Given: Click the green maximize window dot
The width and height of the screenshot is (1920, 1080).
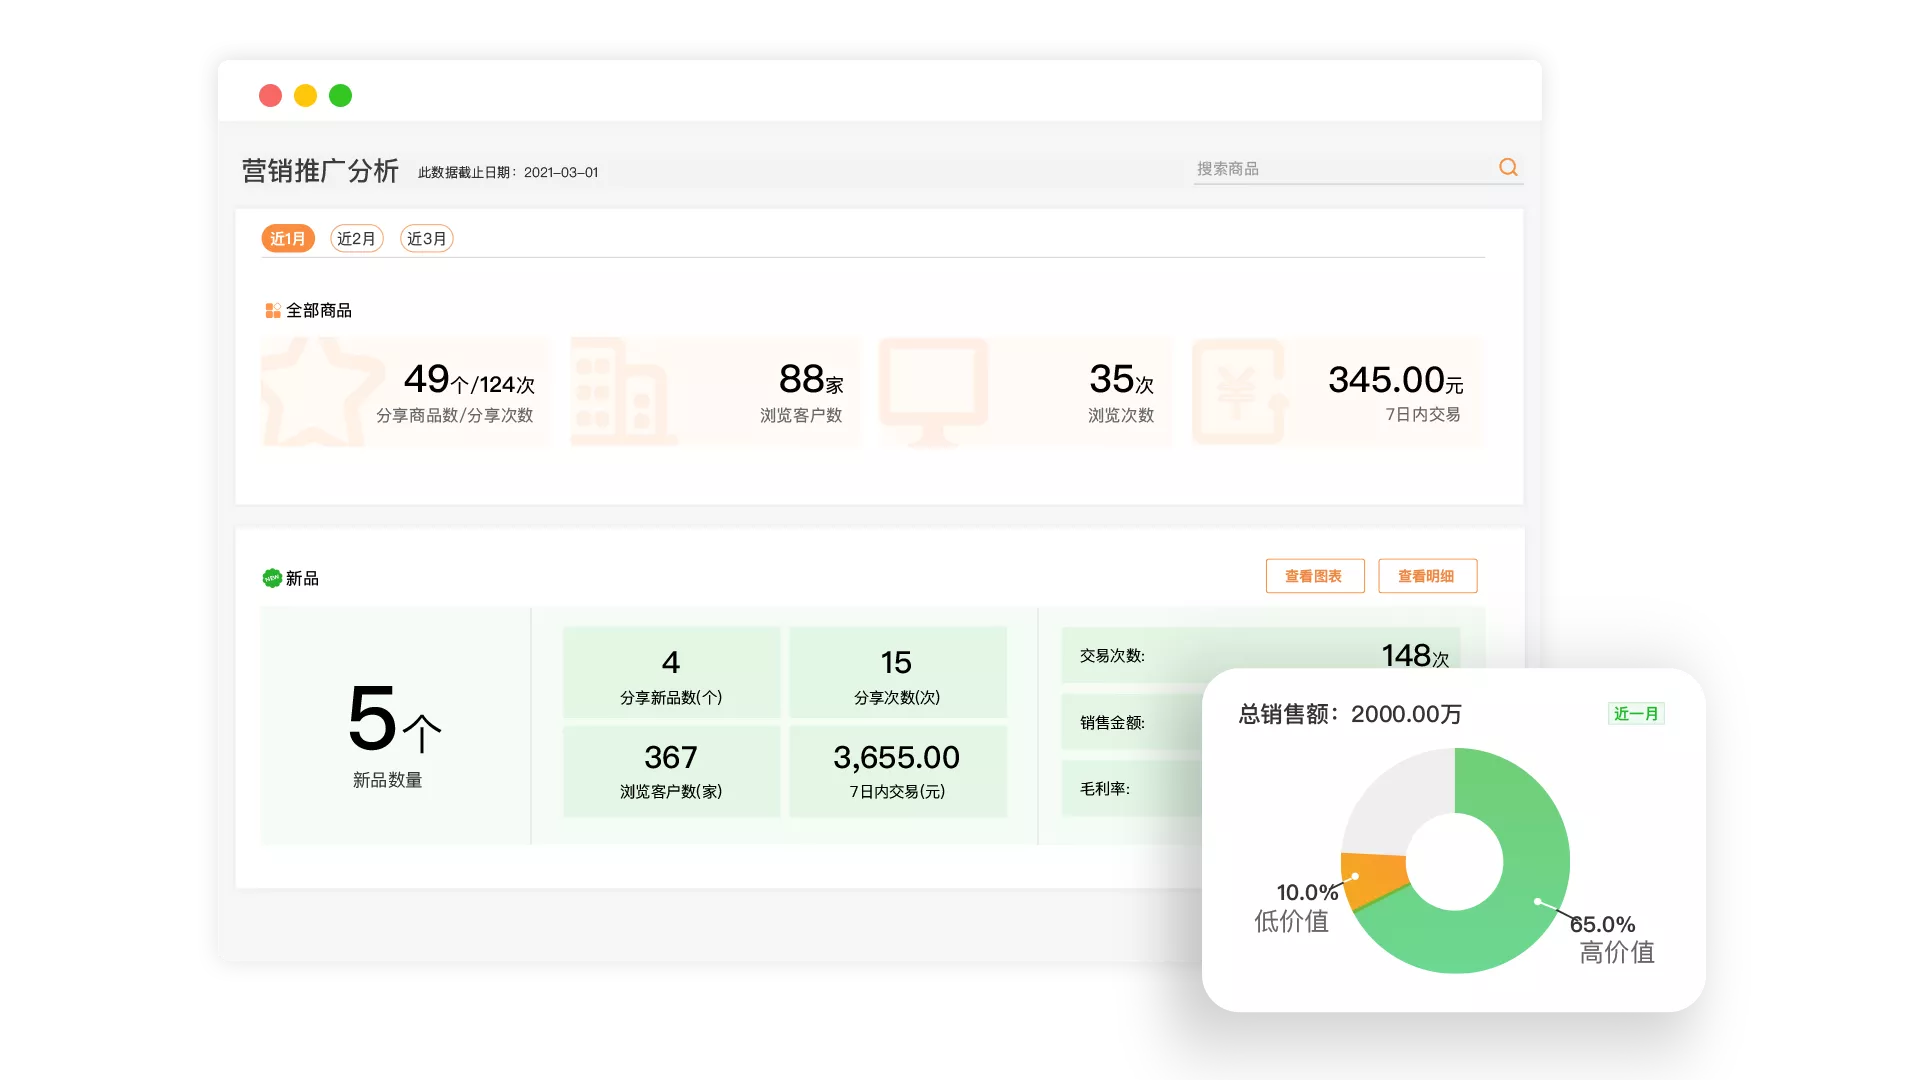Looking at the screenshot, I should coord(340,95).
